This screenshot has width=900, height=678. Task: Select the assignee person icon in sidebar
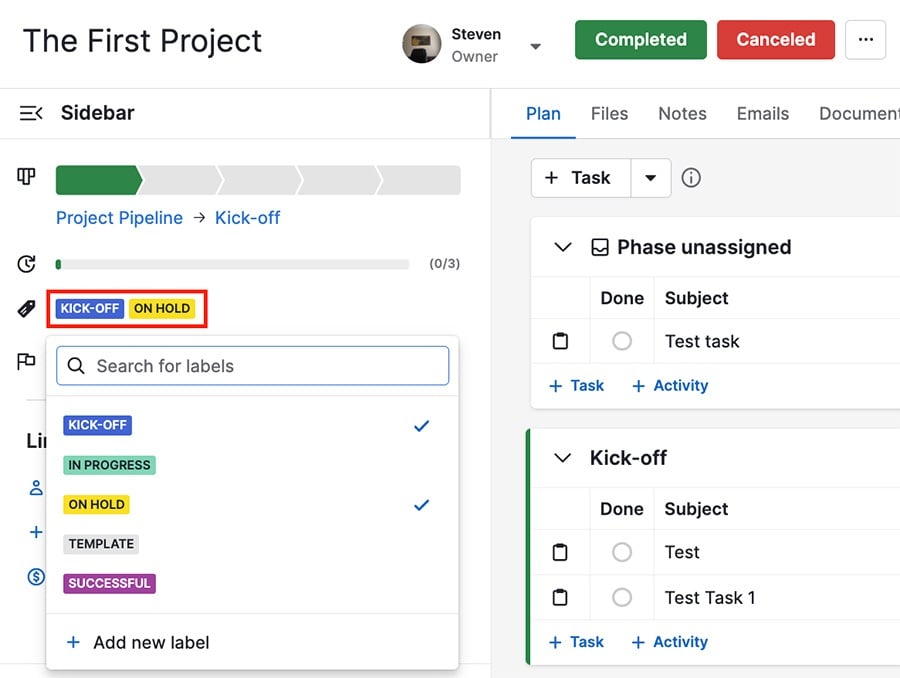[x=34, y=488]
